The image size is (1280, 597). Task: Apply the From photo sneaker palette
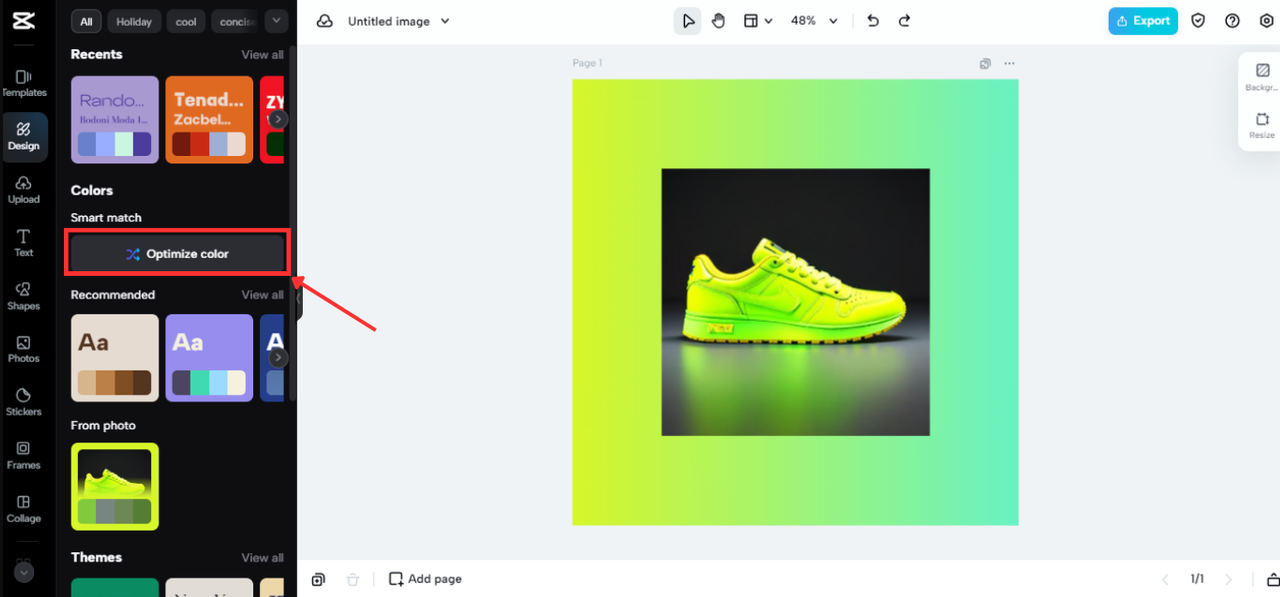tap(115, 487)
